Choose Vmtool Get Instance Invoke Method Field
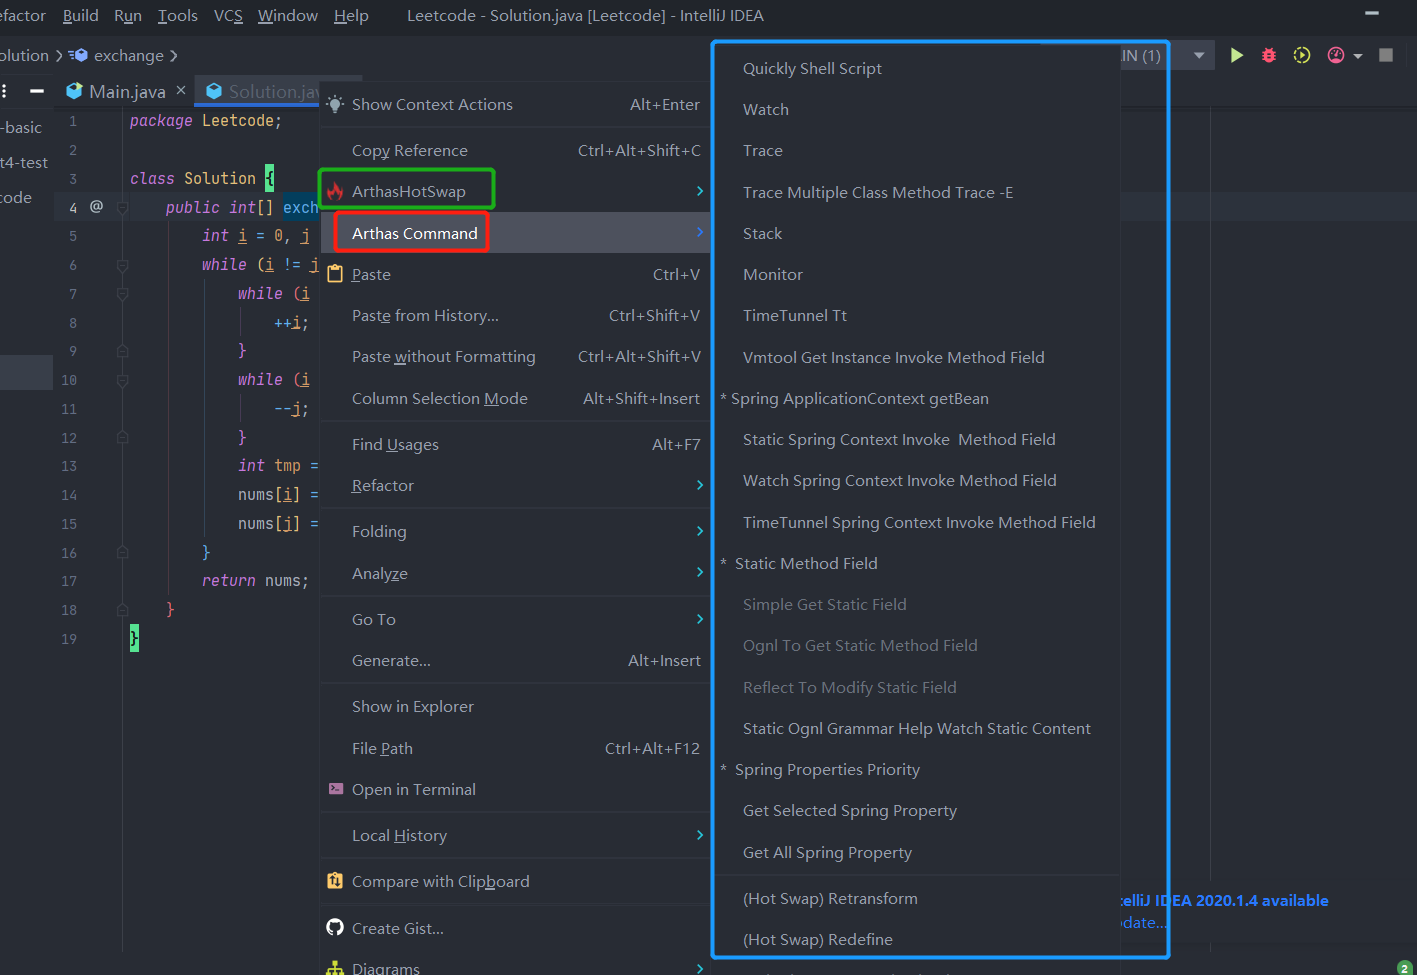Viewport: 1417px width, 975px height. tap(917, 357)
